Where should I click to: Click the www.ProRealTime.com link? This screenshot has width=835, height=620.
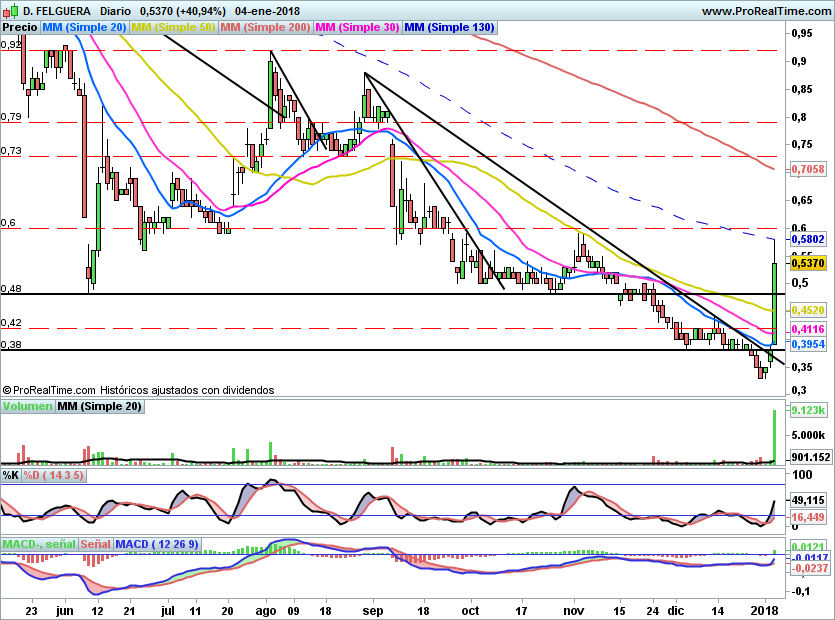(x=766, y=10)
